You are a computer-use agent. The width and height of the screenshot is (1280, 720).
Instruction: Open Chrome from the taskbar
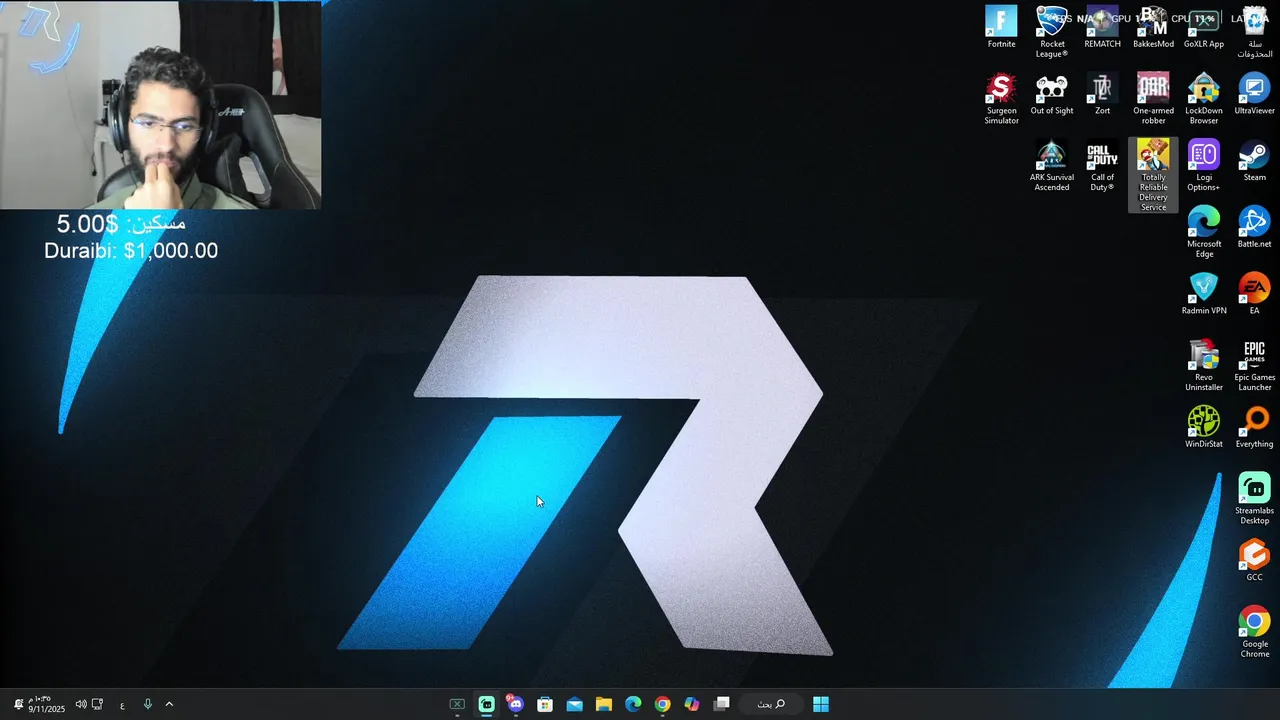662,704
